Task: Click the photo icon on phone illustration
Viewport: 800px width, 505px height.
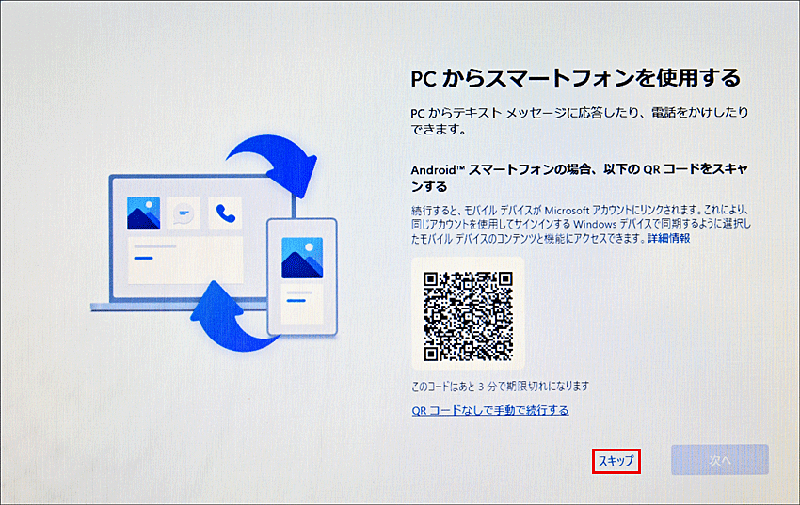Action: coord(302,258)
